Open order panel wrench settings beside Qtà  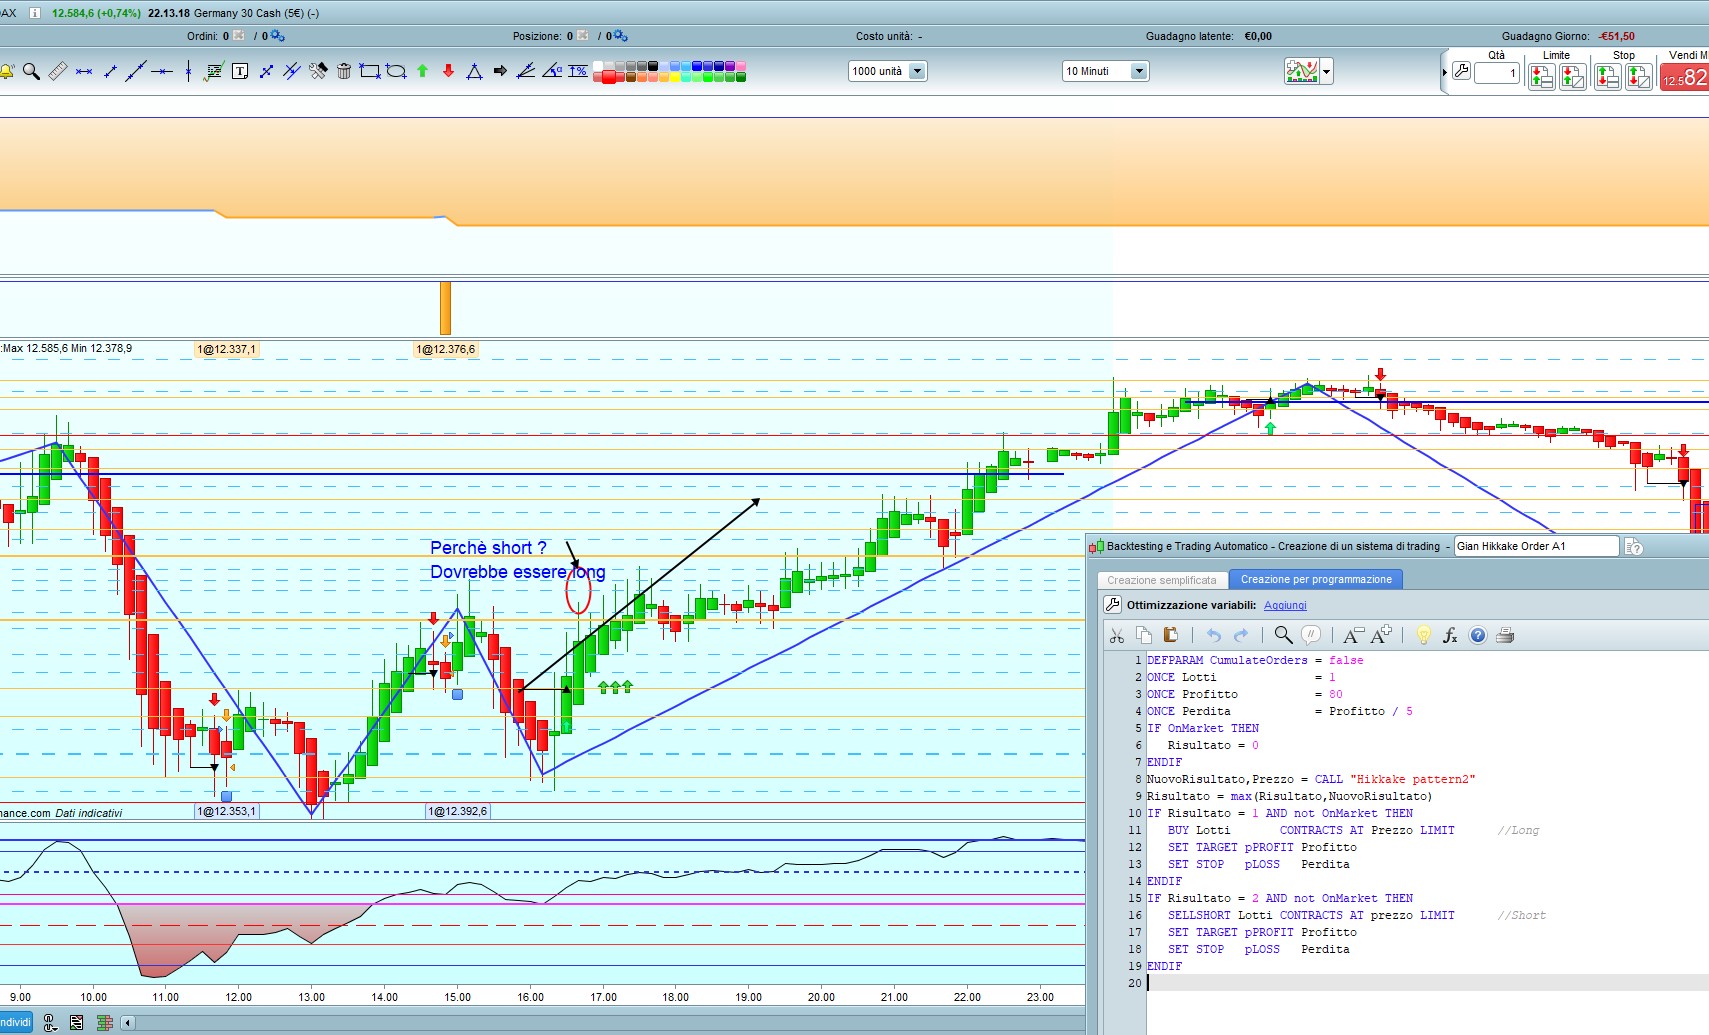pyautogui.click(x=1461, y=71)
